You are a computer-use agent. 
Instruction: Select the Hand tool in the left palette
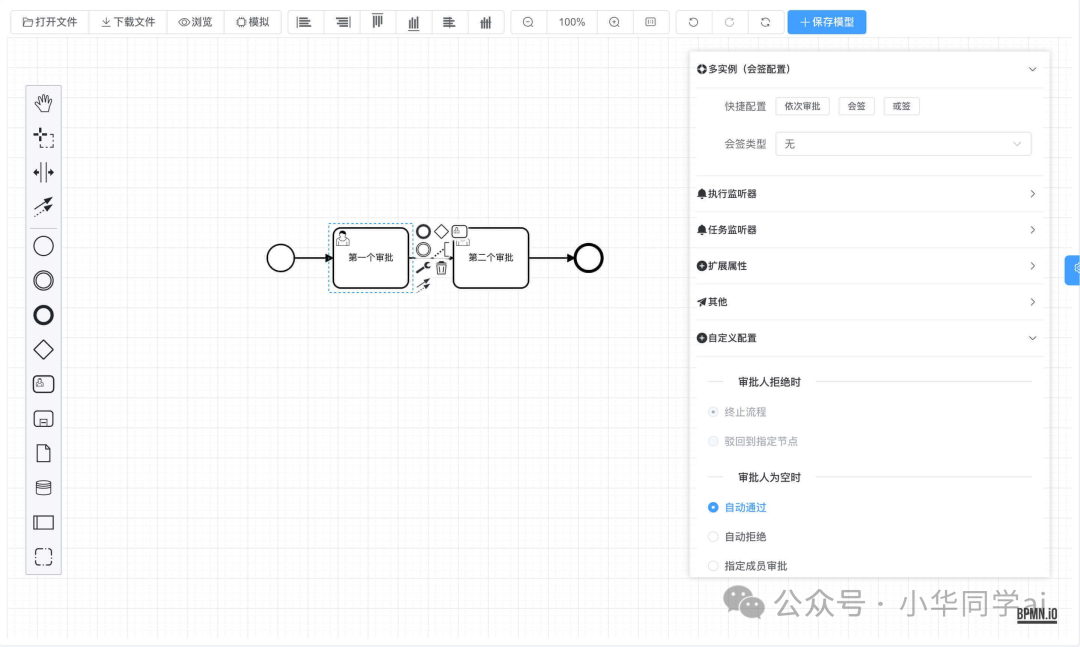tap(43, 103)
